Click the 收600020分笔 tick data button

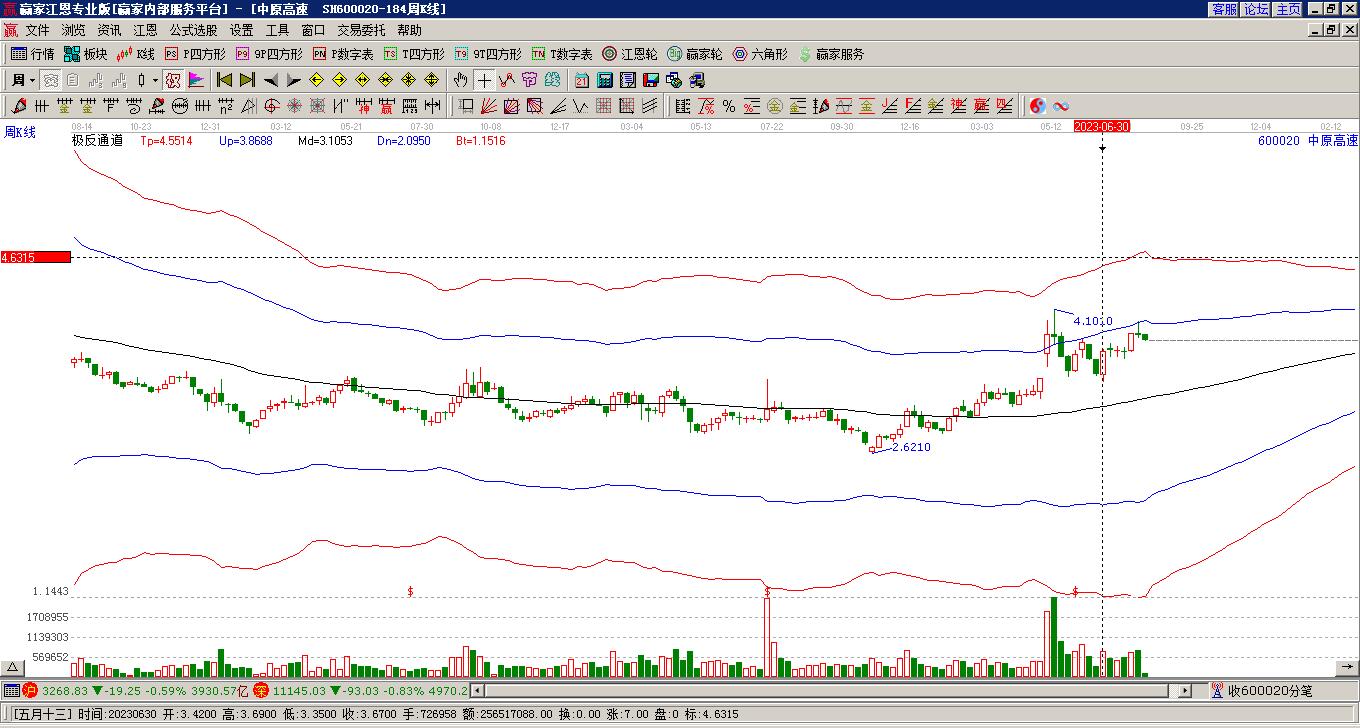[1262, 690]
